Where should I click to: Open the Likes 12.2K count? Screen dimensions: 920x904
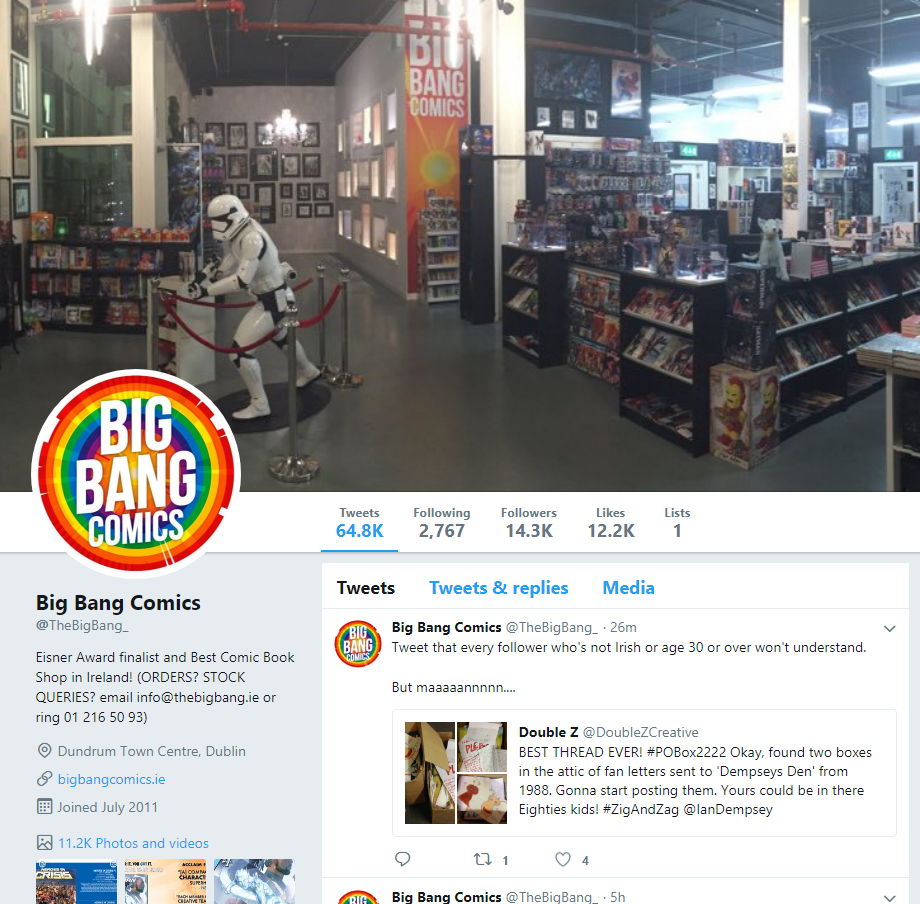point(611,523)
